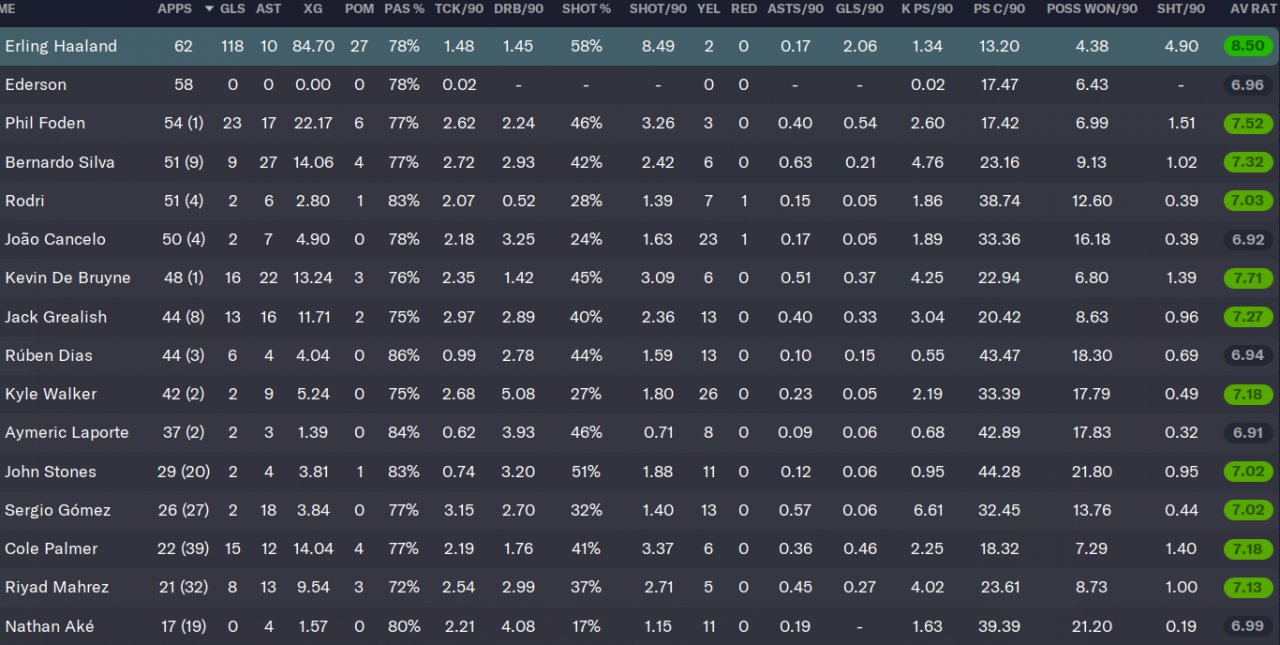Screen dimensions: 1280x645
Task: Sort by the POM column header
Action: 359,9
